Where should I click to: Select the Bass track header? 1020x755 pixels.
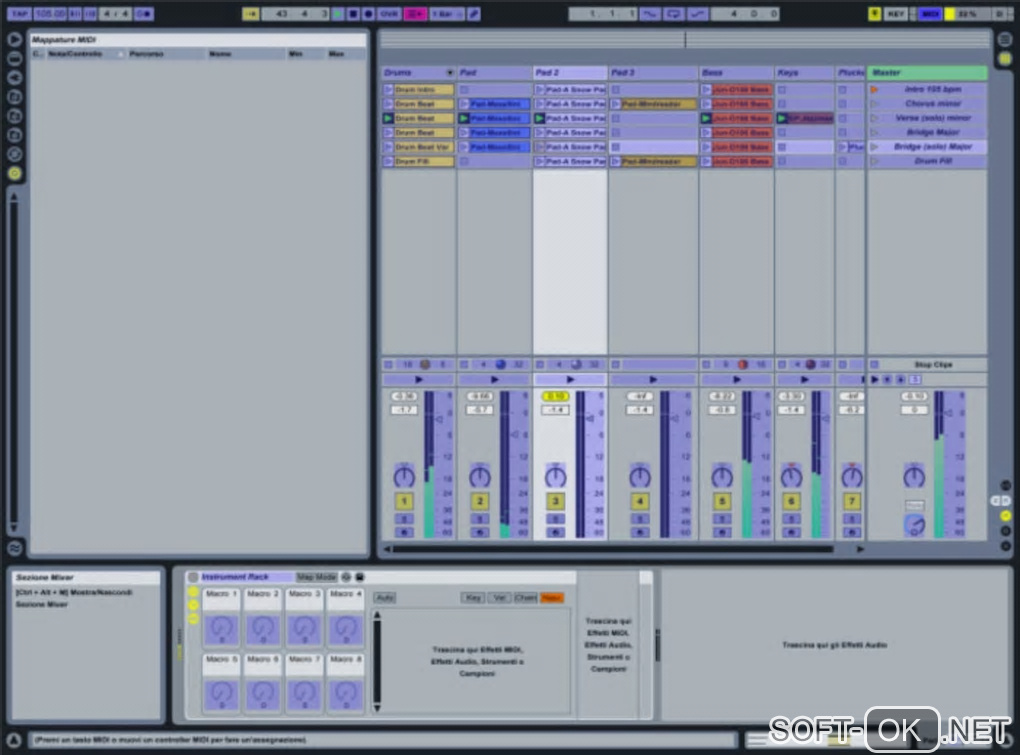coord(736,73)
